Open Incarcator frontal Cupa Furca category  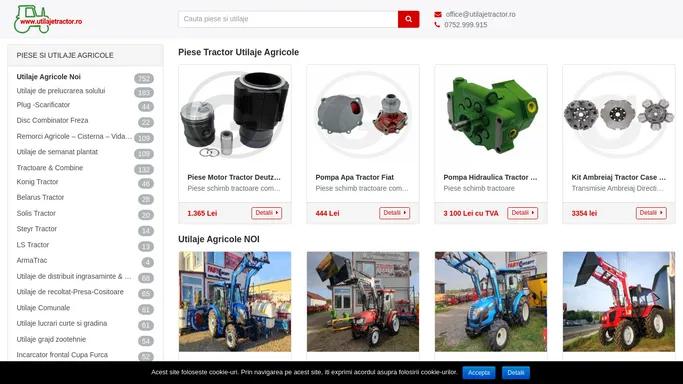62,355
